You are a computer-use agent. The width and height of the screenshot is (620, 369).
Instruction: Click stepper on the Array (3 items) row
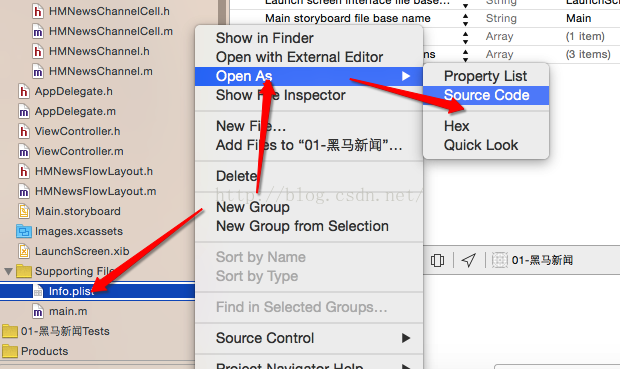coord(465,55)
